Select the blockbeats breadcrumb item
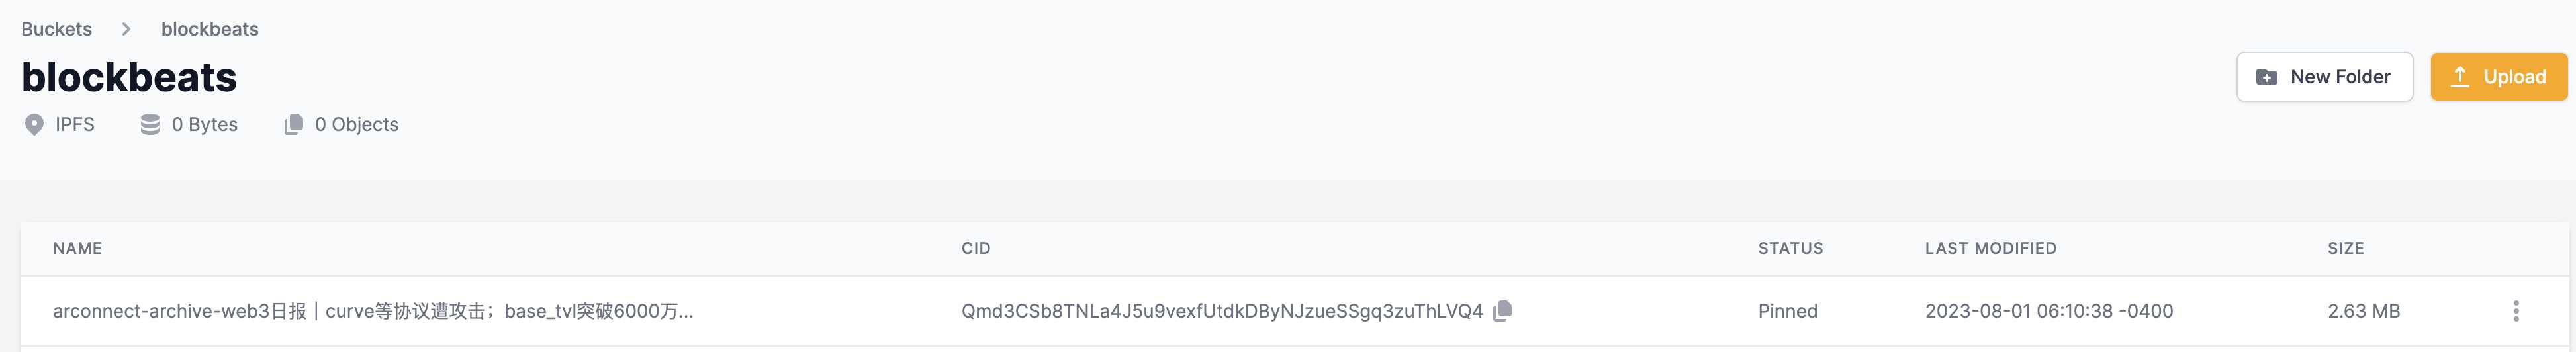 [210, 29]
